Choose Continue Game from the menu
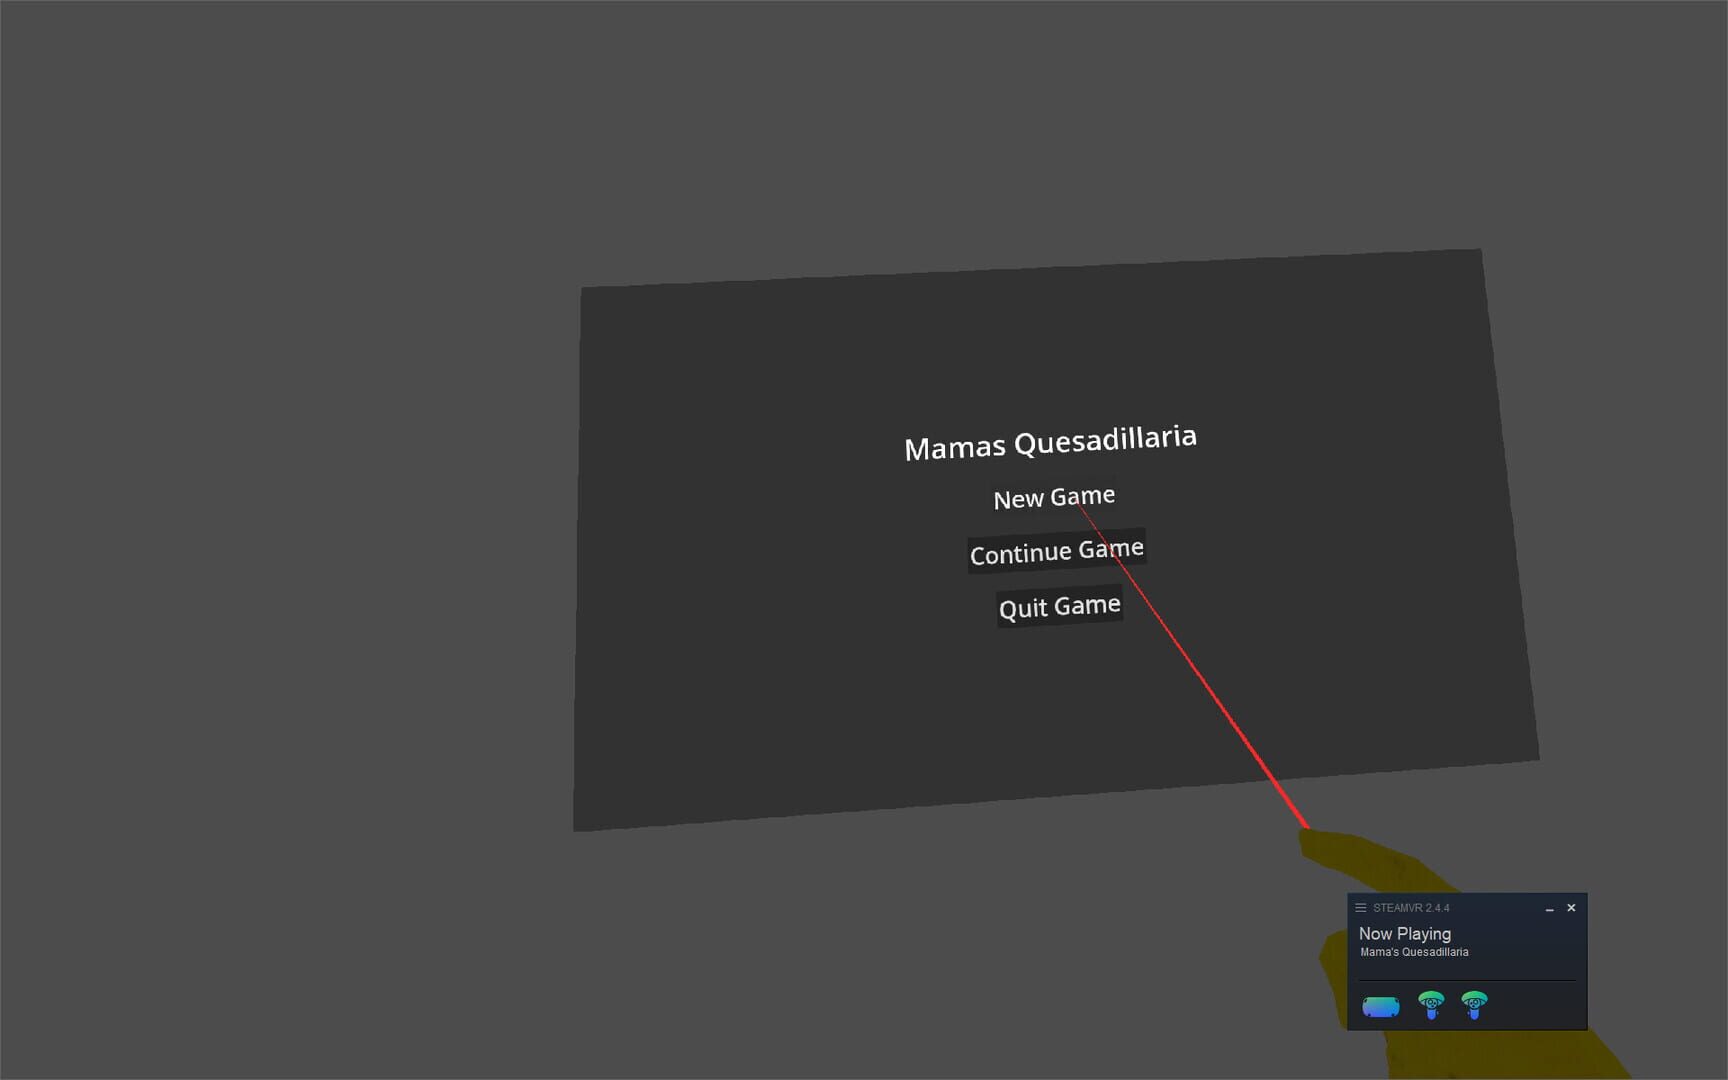 coord(1056,552)
